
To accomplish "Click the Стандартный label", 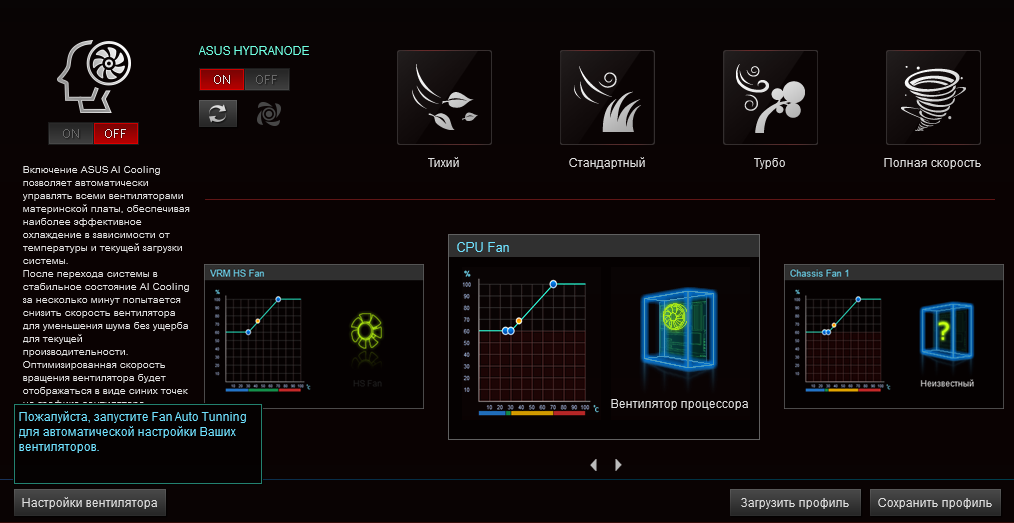I will click(x=607, y=162).
